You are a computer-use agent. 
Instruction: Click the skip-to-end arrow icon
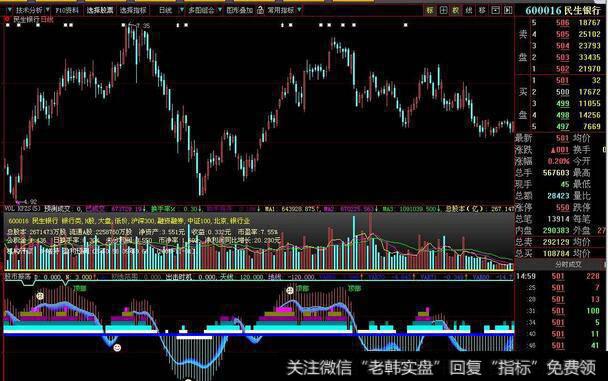[x=508, y=10]
